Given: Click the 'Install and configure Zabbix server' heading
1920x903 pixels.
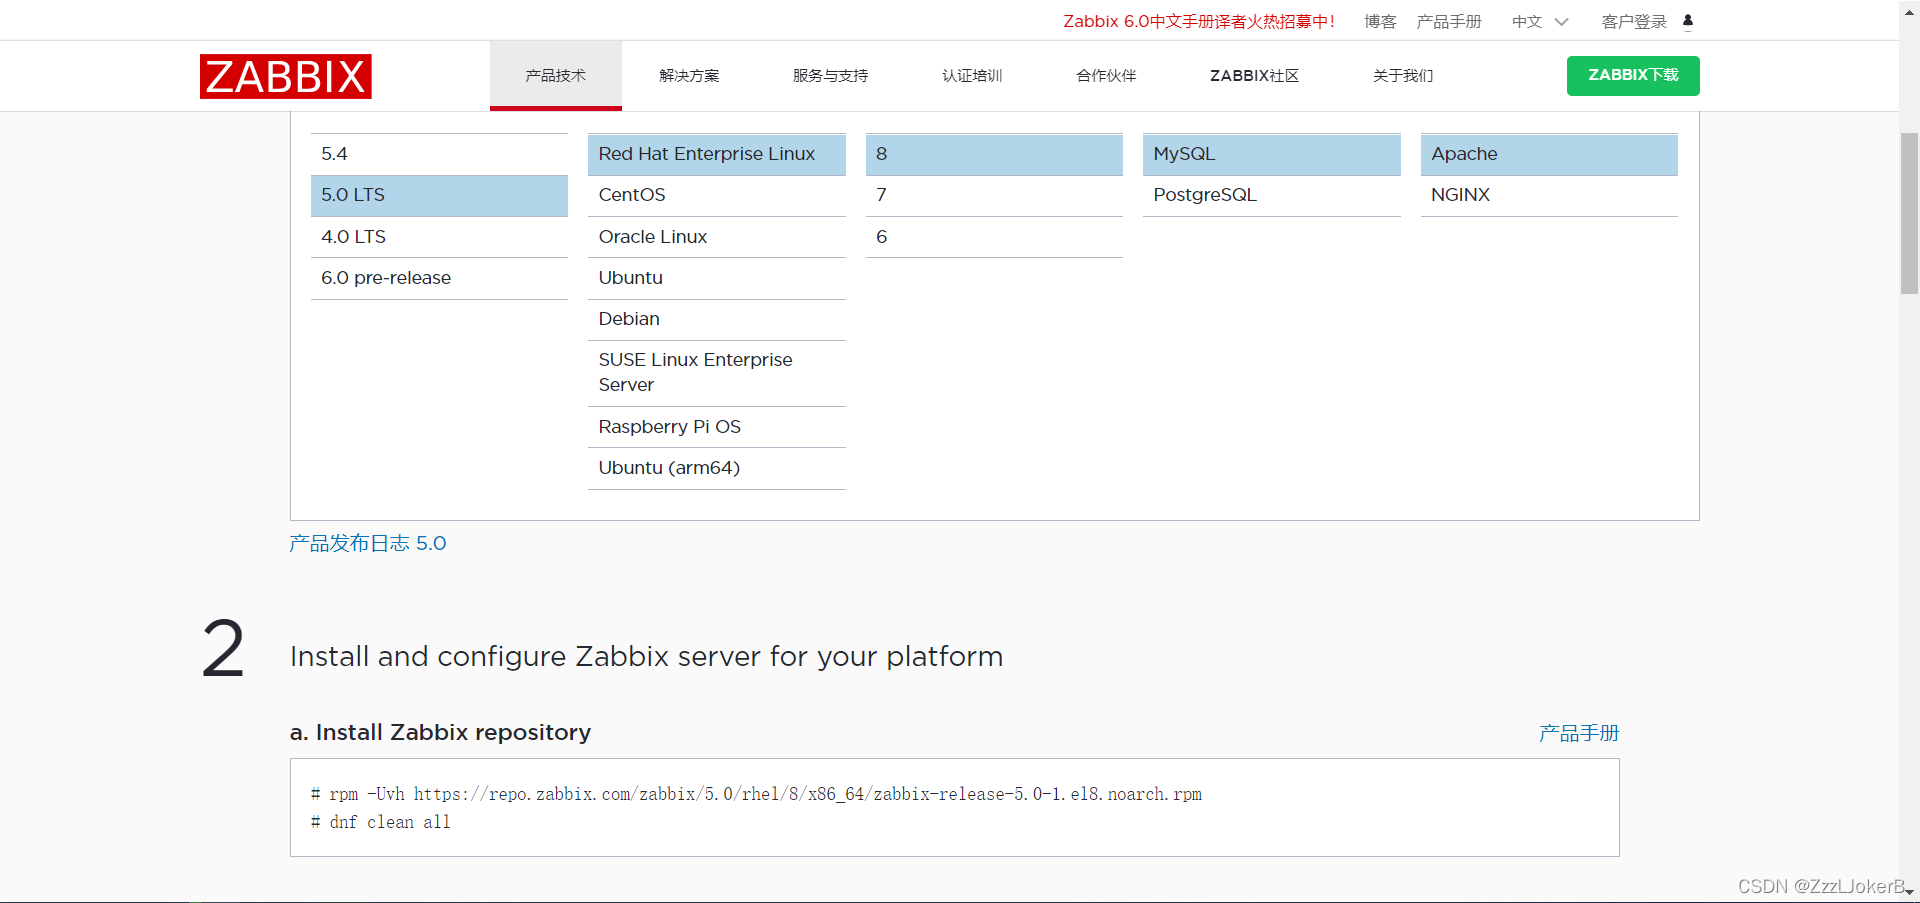Looking at the screenshot, I should (646, 656).
